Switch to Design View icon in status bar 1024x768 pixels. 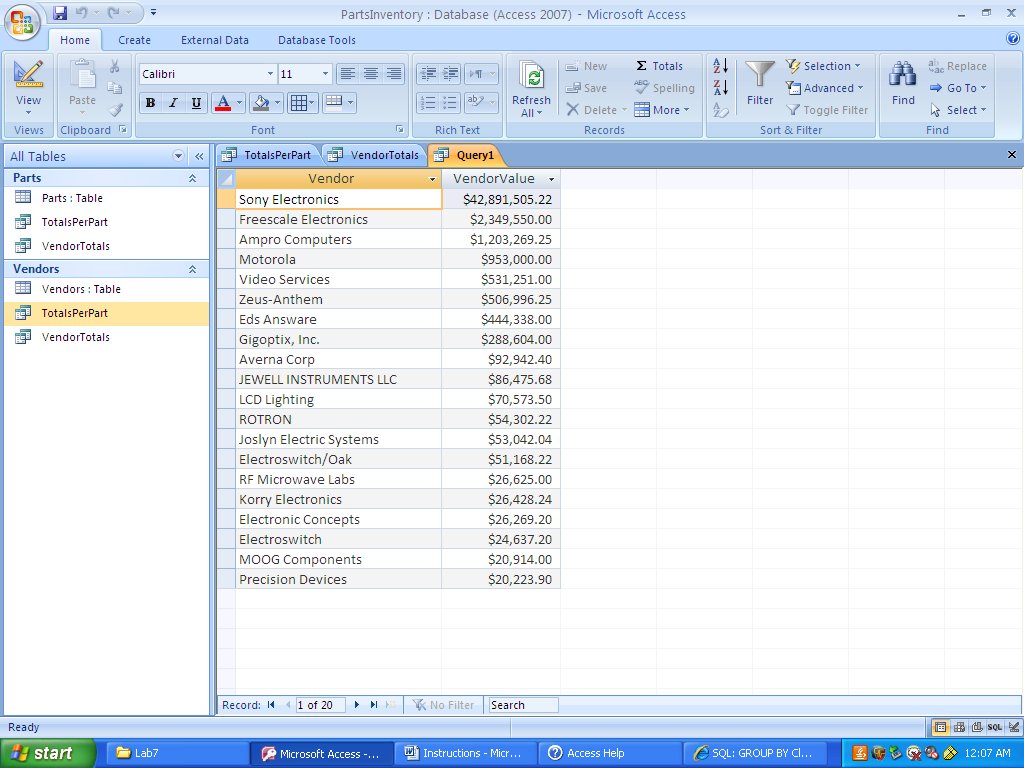pyautogui.click(x=1013, y=727)
